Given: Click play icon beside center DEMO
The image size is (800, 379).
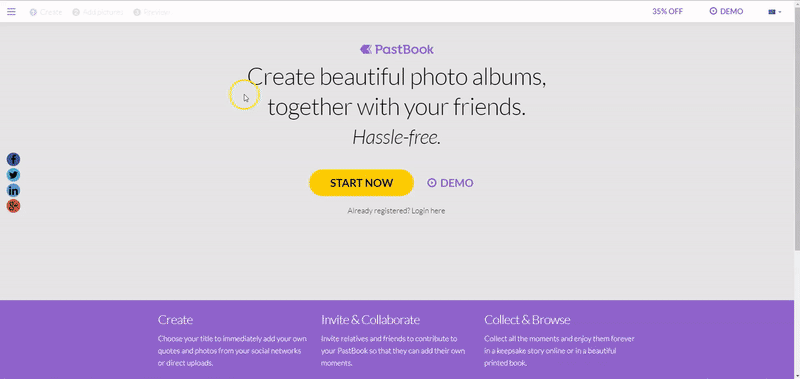Looking at the screenshot, I should point(432,183).
